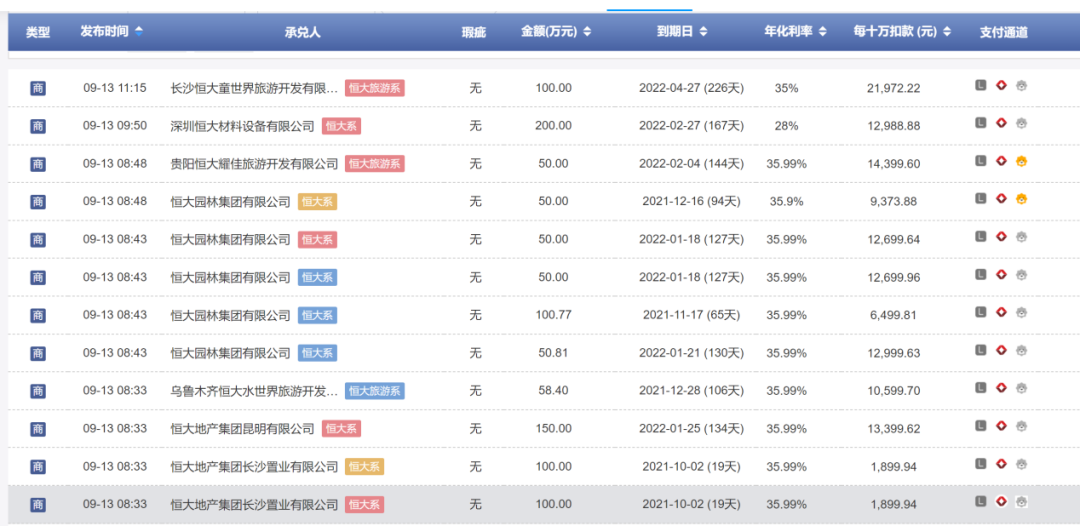Click the 承兑人 column header
The image size is (1080, 526).
tap(302, 32)
